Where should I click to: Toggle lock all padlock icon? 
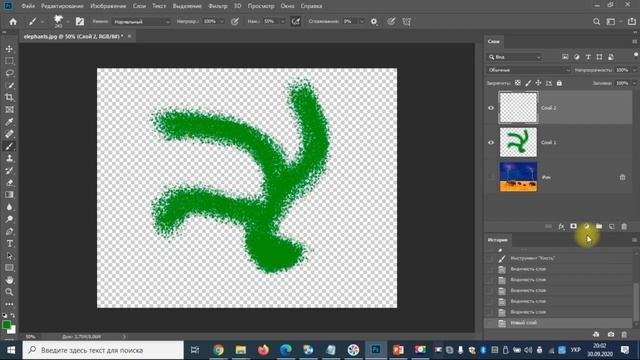click(559, 83)
